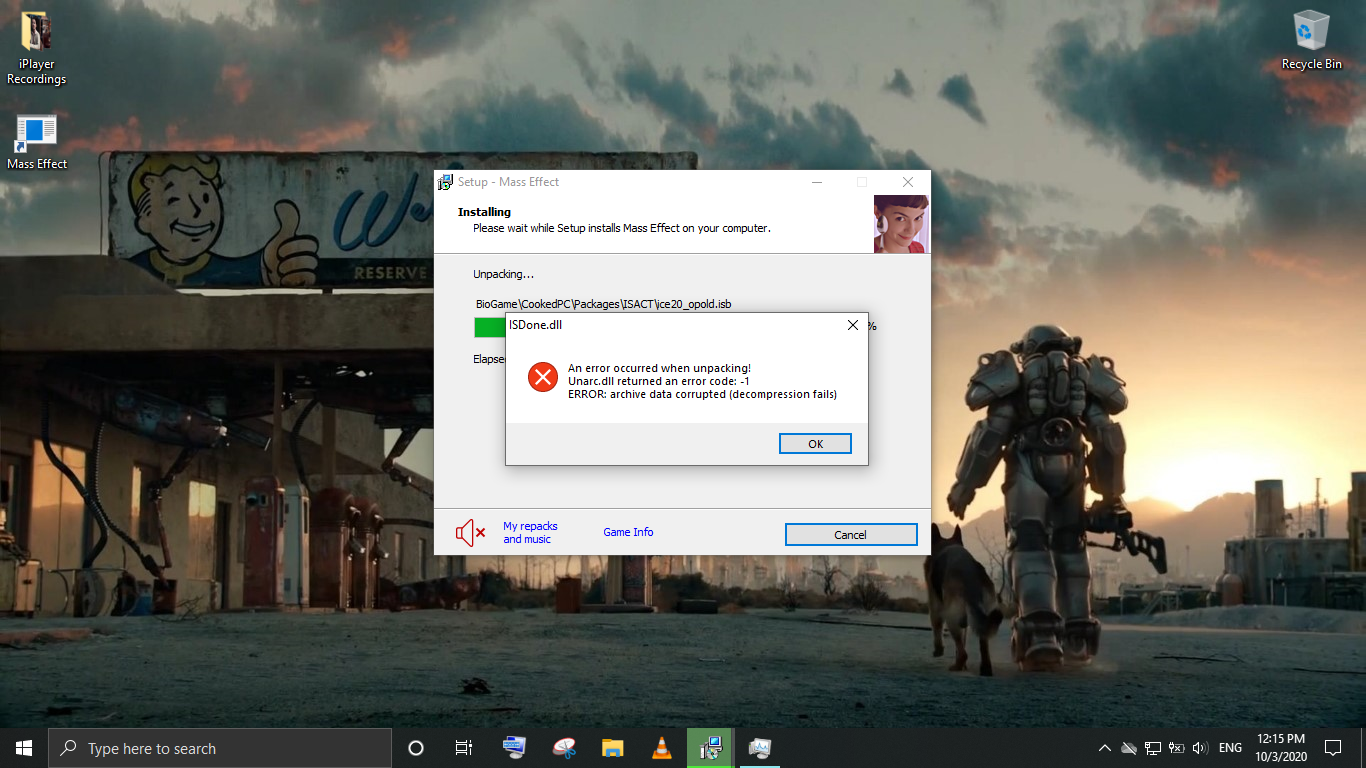Viewport: 1366px width, 768px height.
Task: Close the ISDone.dll error dialog
Action: pyautogui.click(x=853, y=325)
